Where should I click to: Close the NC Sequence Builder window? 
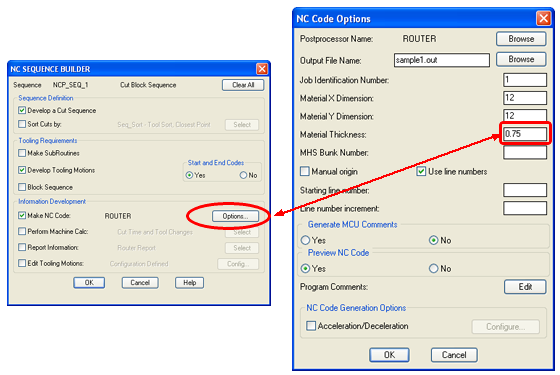[262, 68]
